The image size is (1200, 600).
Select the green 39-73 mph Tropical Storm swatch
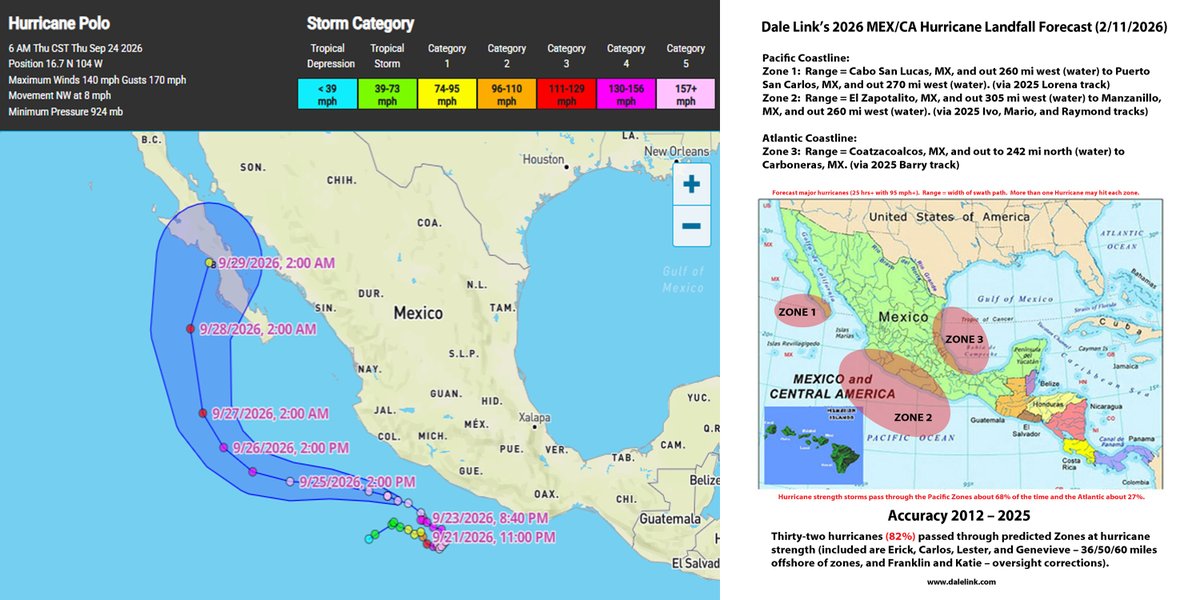[387, 94]
